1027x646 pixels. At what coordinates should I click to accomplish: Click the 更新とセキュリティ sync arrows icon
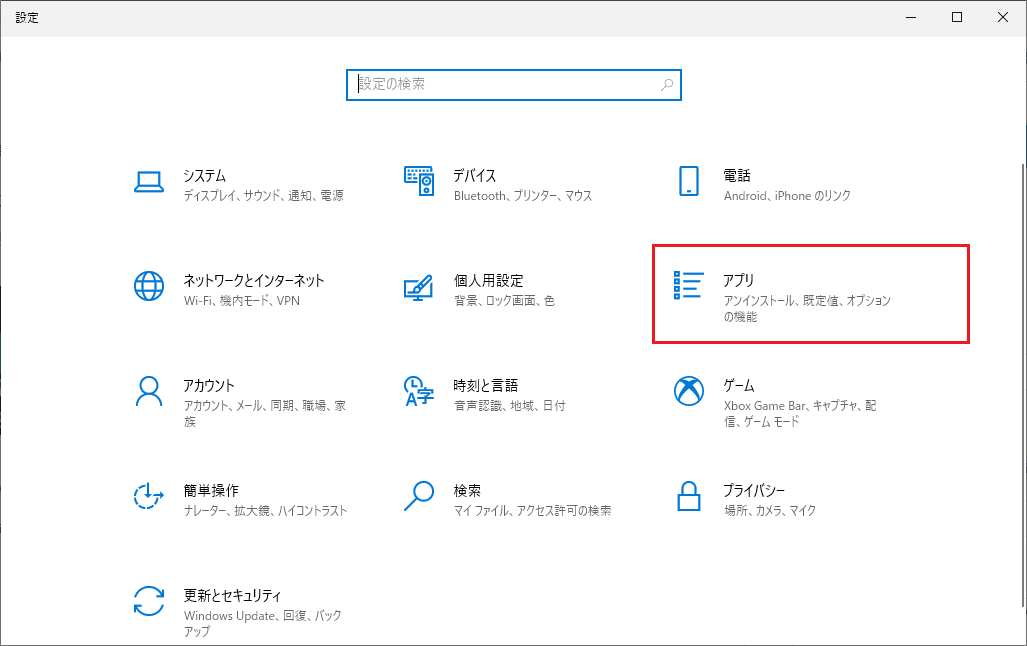[x=148, y=601]
